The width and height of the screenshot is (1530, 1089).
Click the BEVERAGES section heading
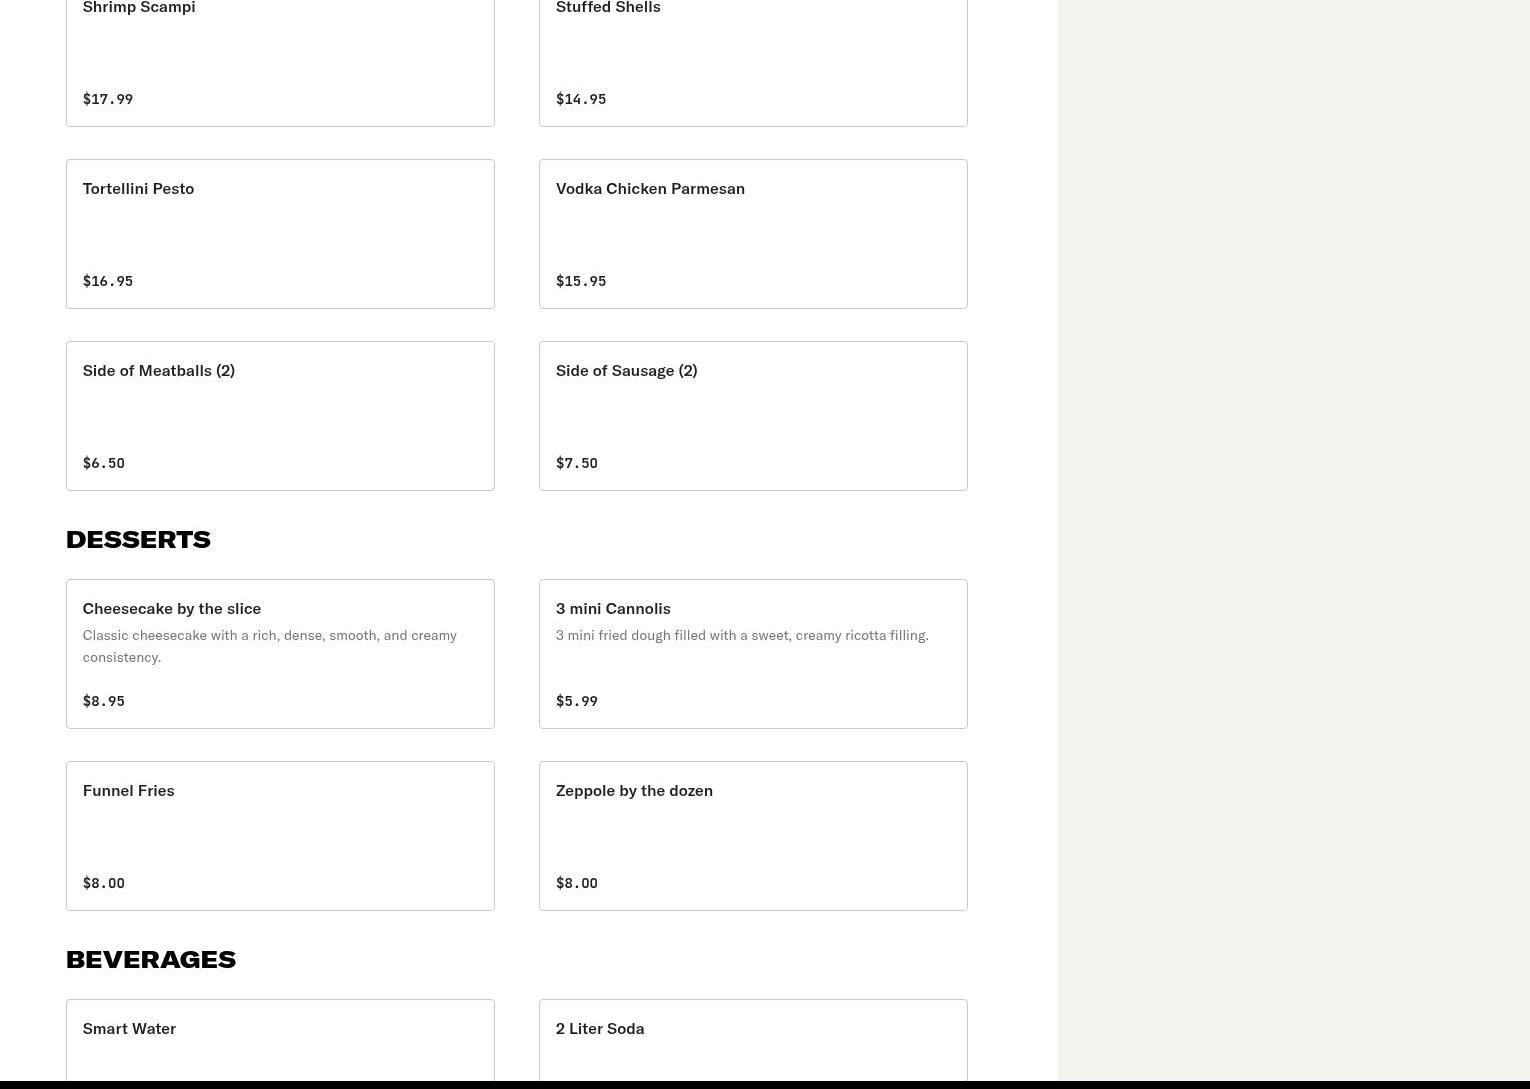151,959
